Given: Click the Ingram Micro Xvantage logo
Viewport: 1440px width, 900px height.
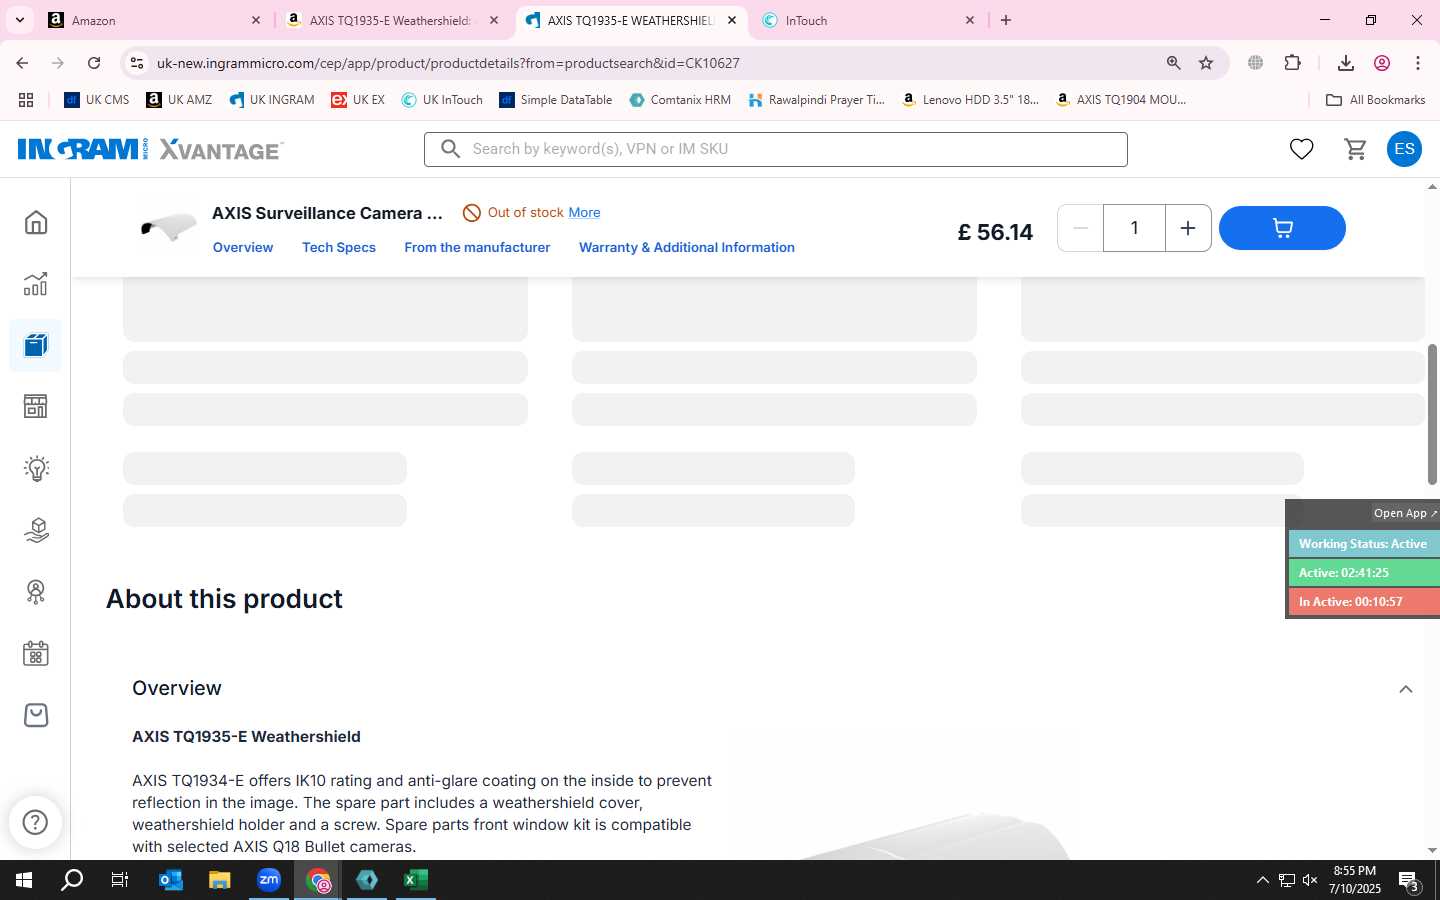Looking at the screenshot, I should pos(150,149).
